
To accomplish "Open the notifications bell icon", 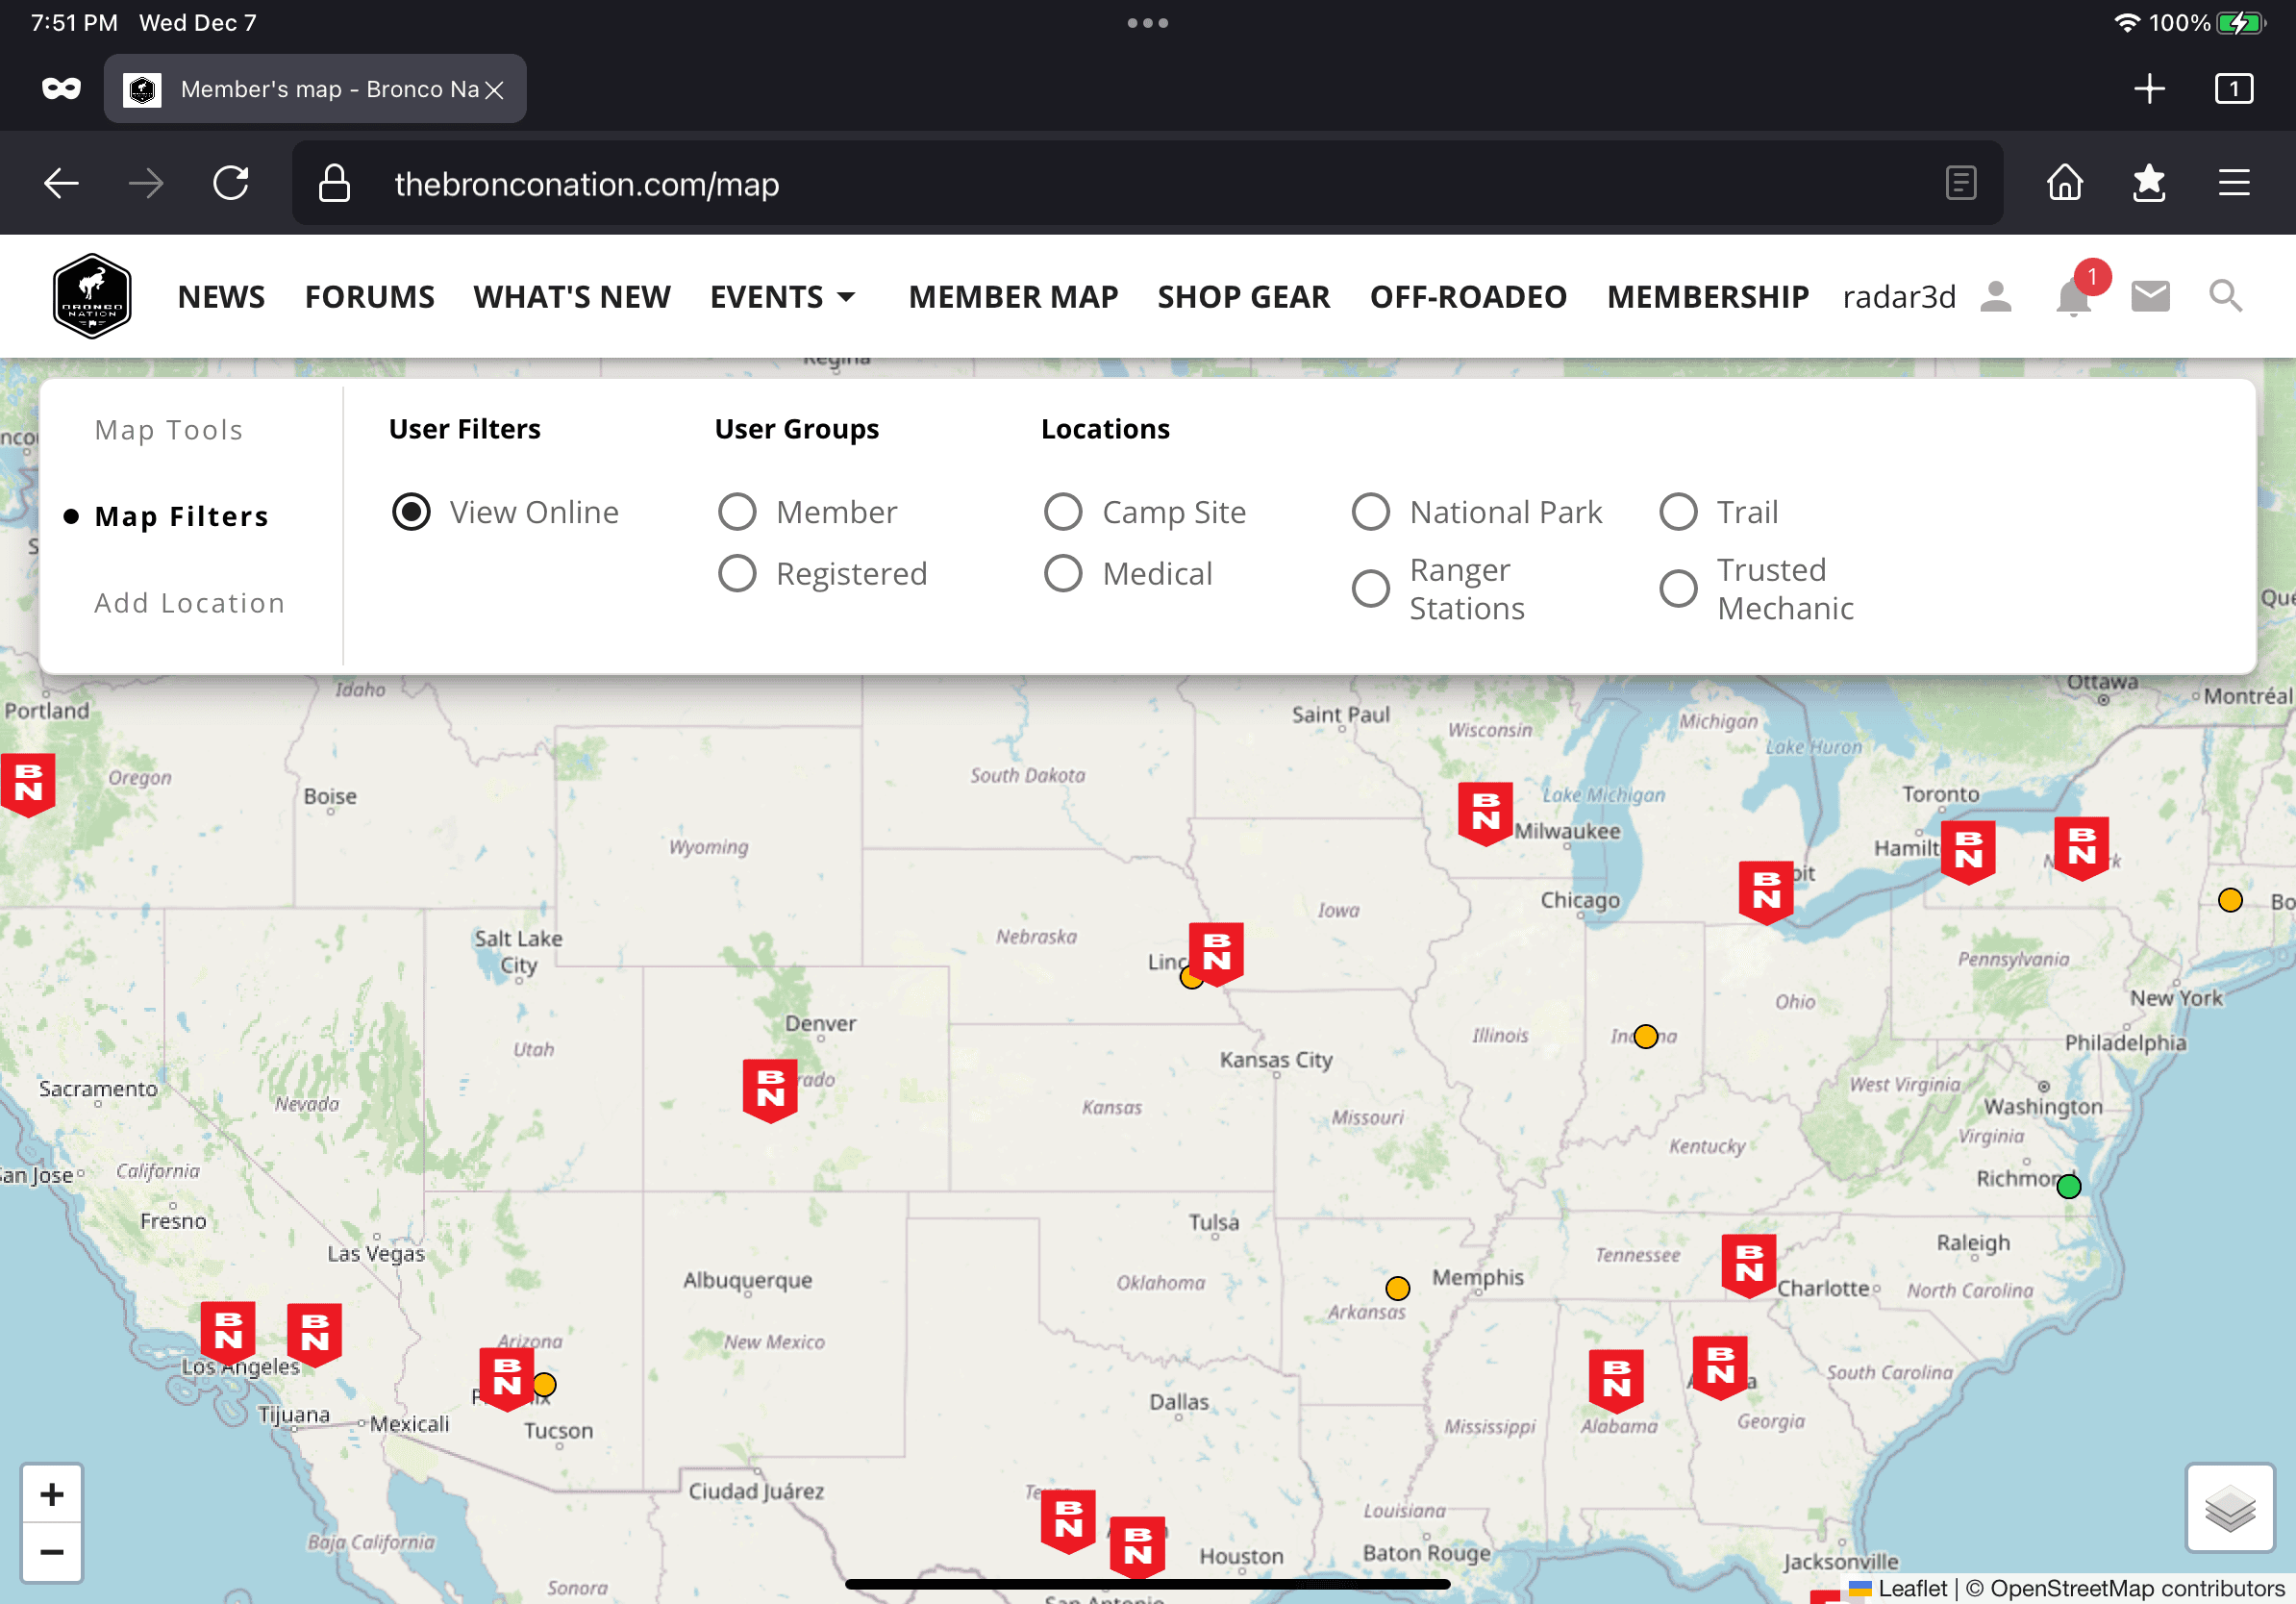I will pyautogui.click(x=2074, y=297).
